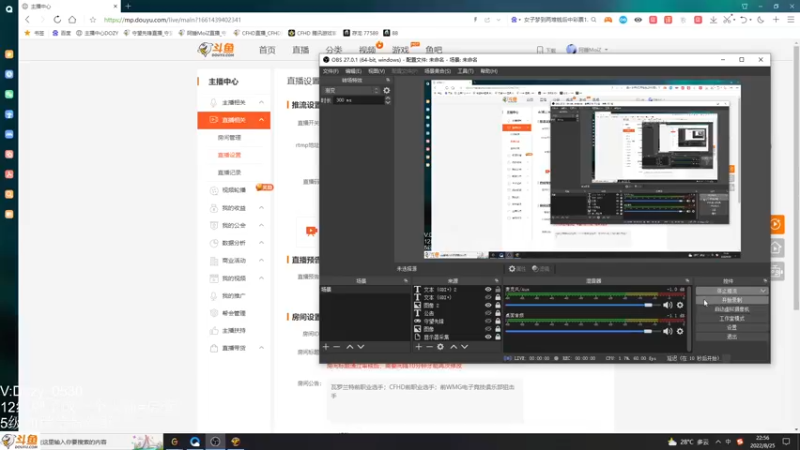Reload the Douyu page in the browser
The height and width of the screenshot is (450, 800).
pyautogui.click(x=57, y=19)
